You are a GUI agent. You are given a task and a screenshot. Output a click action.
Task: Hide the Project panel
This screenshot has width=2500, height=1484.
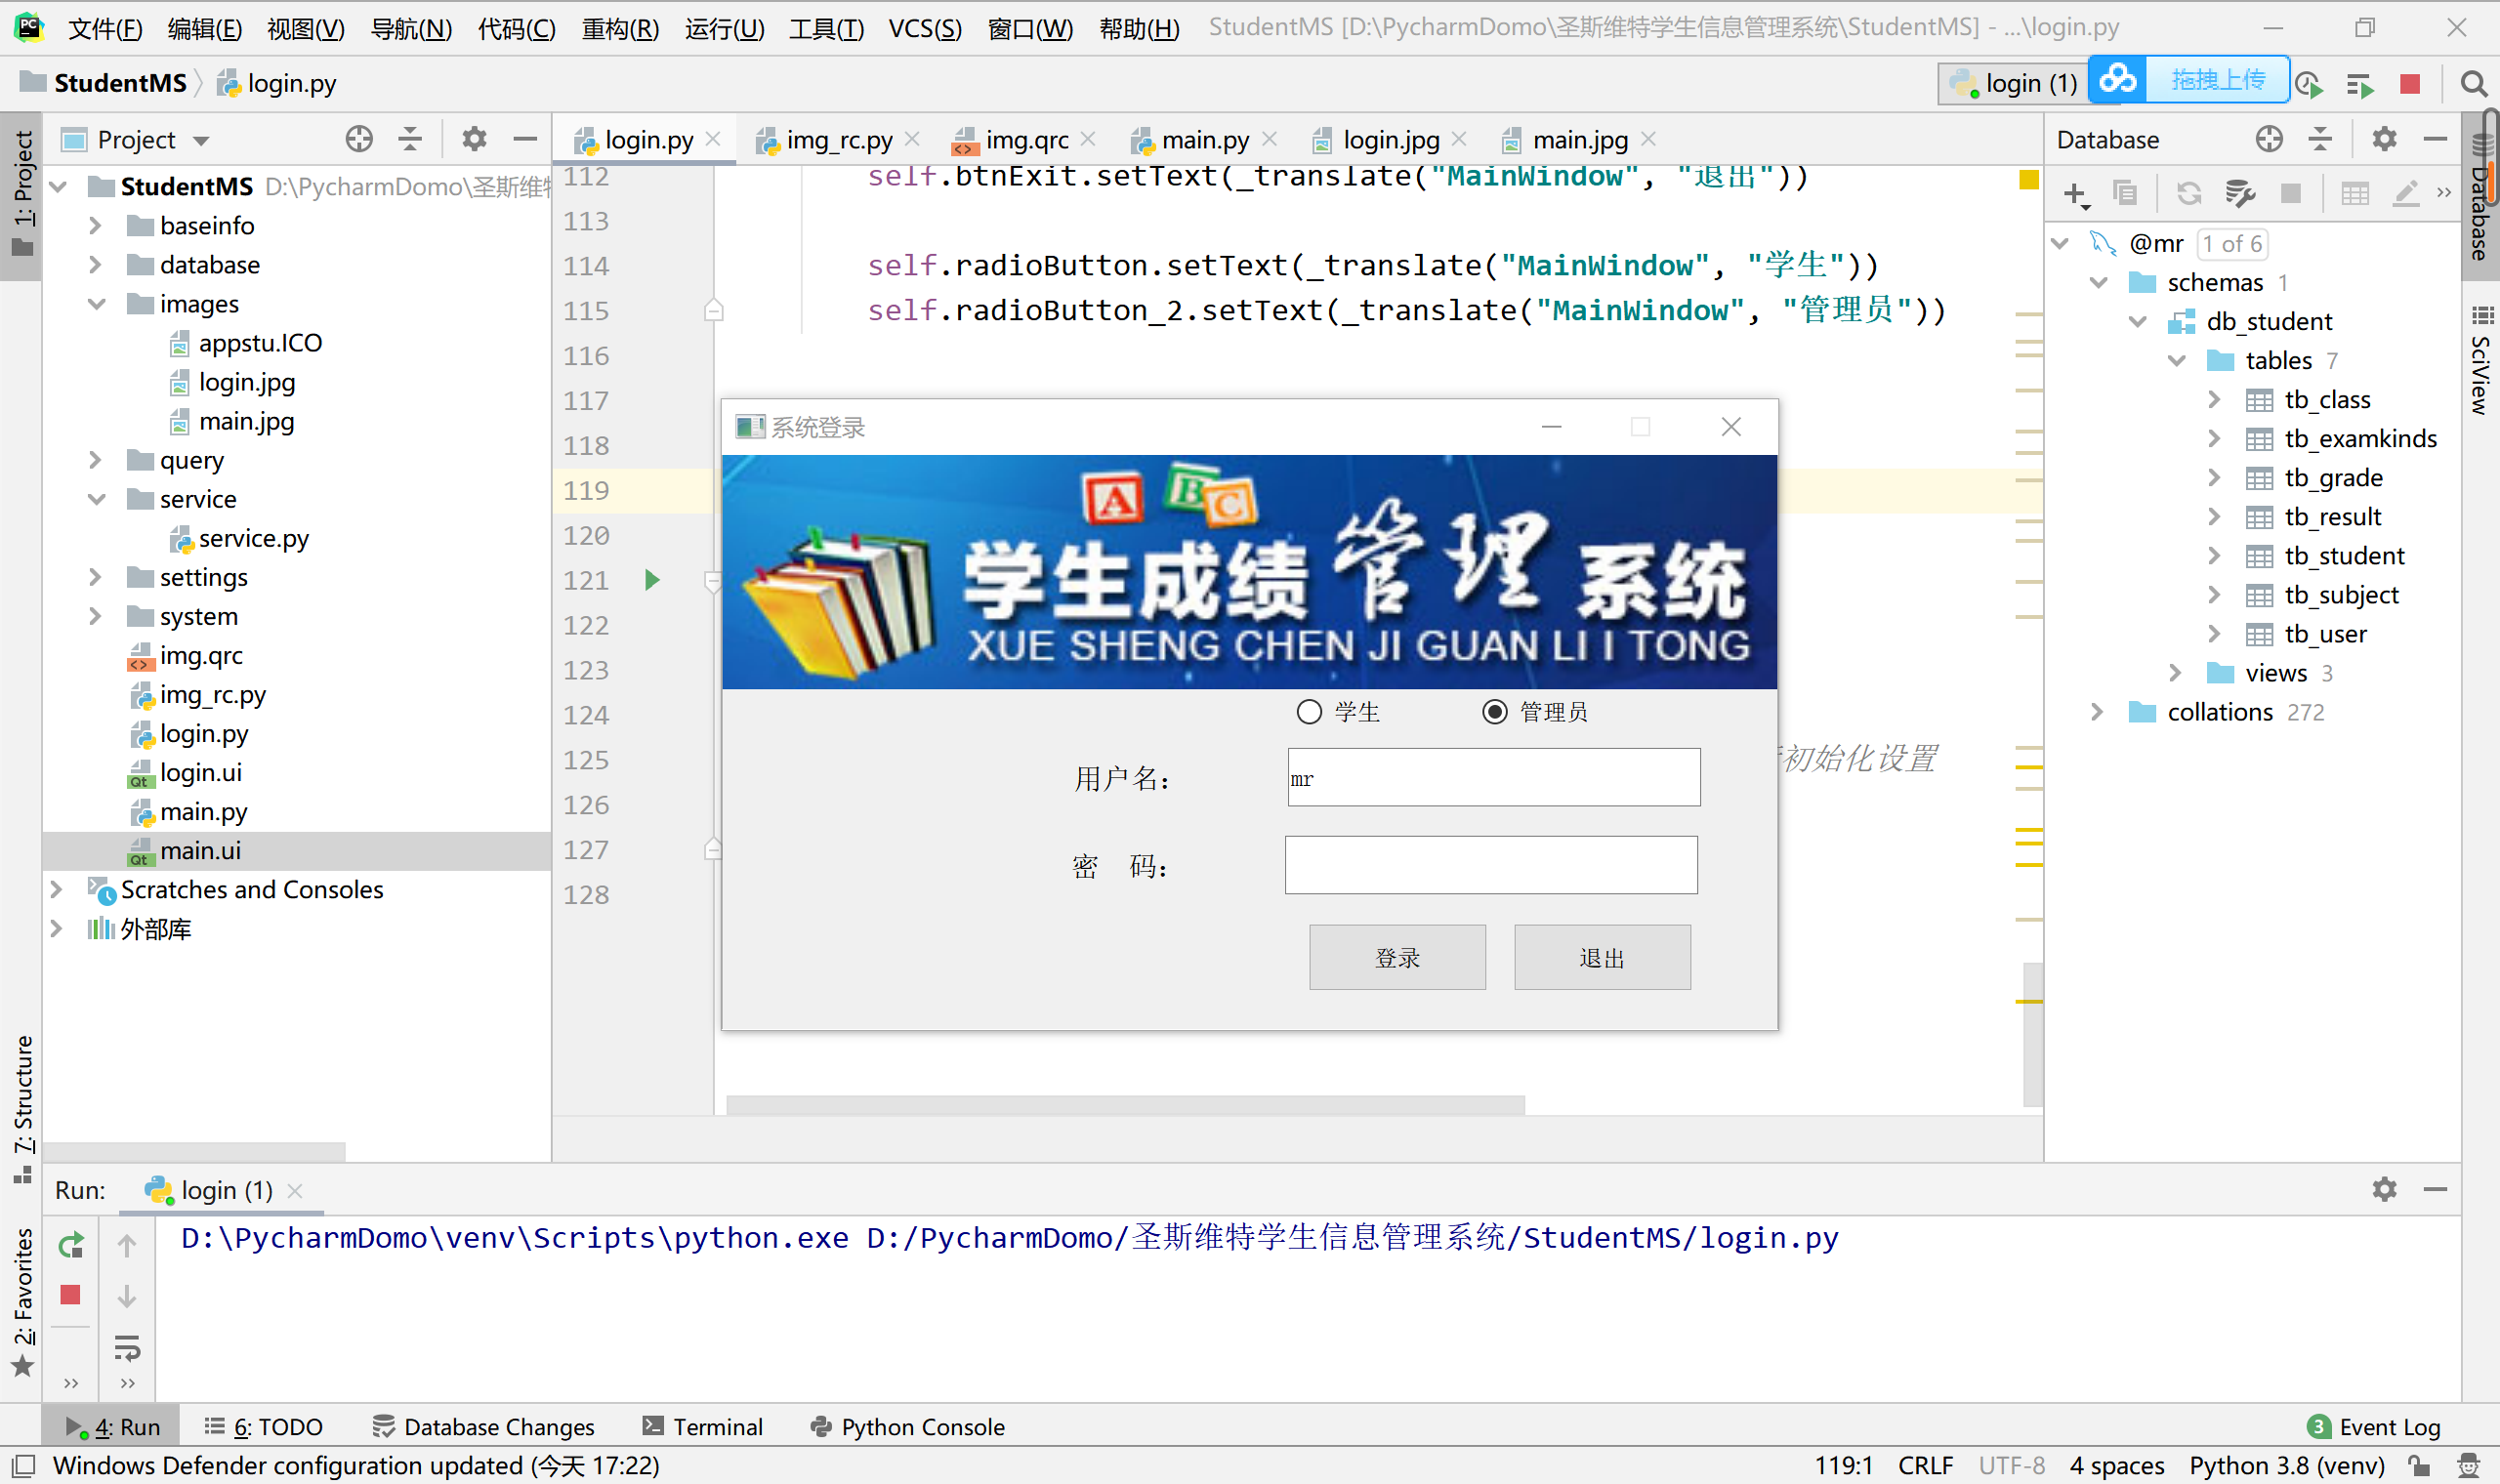525,139
